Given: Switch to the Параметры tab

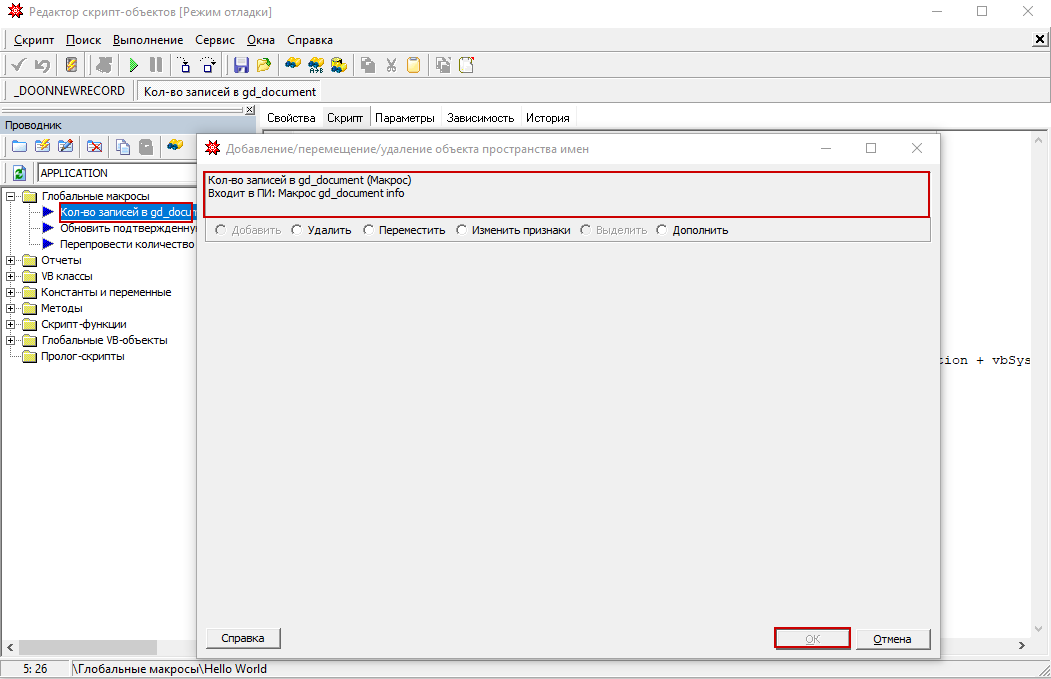Looking at the screenshot, I should (x=404, y=118).
